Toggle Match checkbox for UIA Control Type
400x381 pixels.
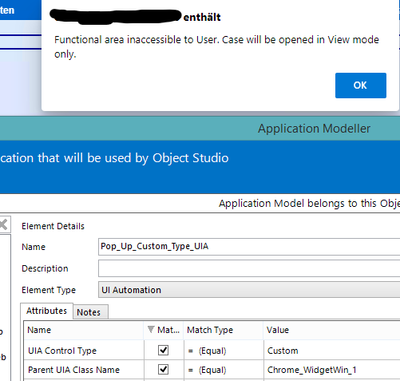(x=163, y=350)
